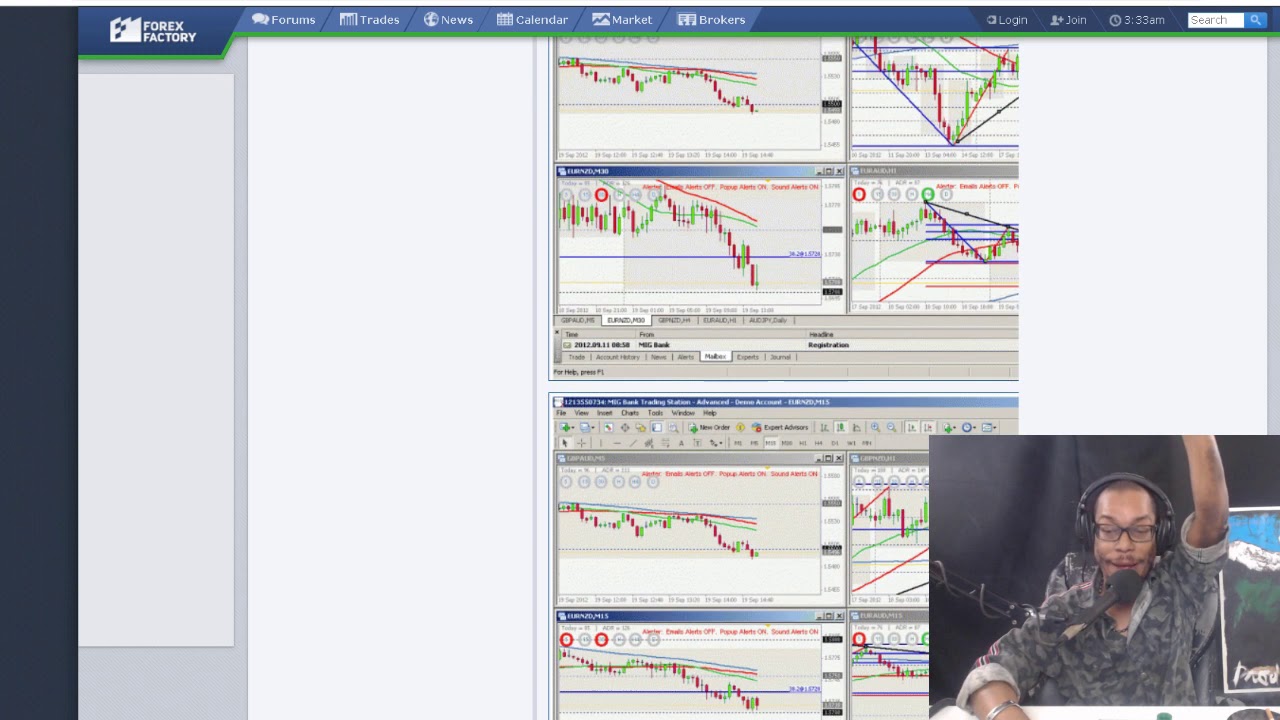Open the Calendar section
1280x720 pixels.
coord(532,20)
